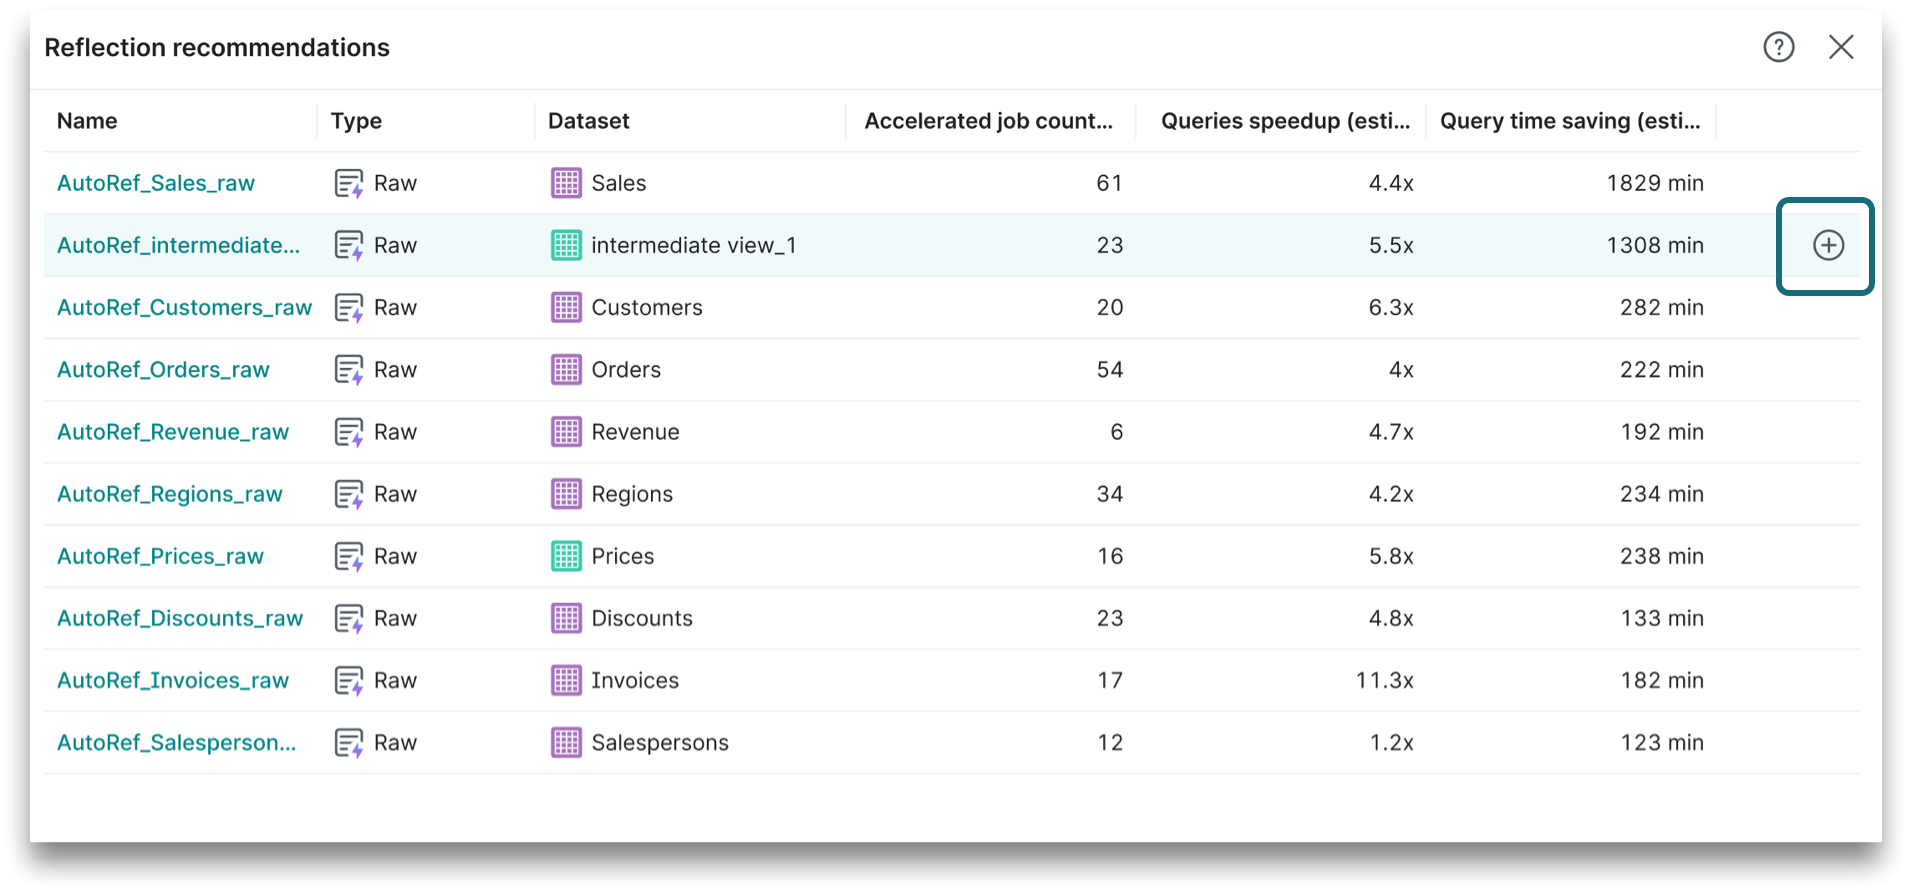Image resolution: width=1912 pixels, height=894 pixels.
Task: Sort by the Name column header
Action: (87, 121)
